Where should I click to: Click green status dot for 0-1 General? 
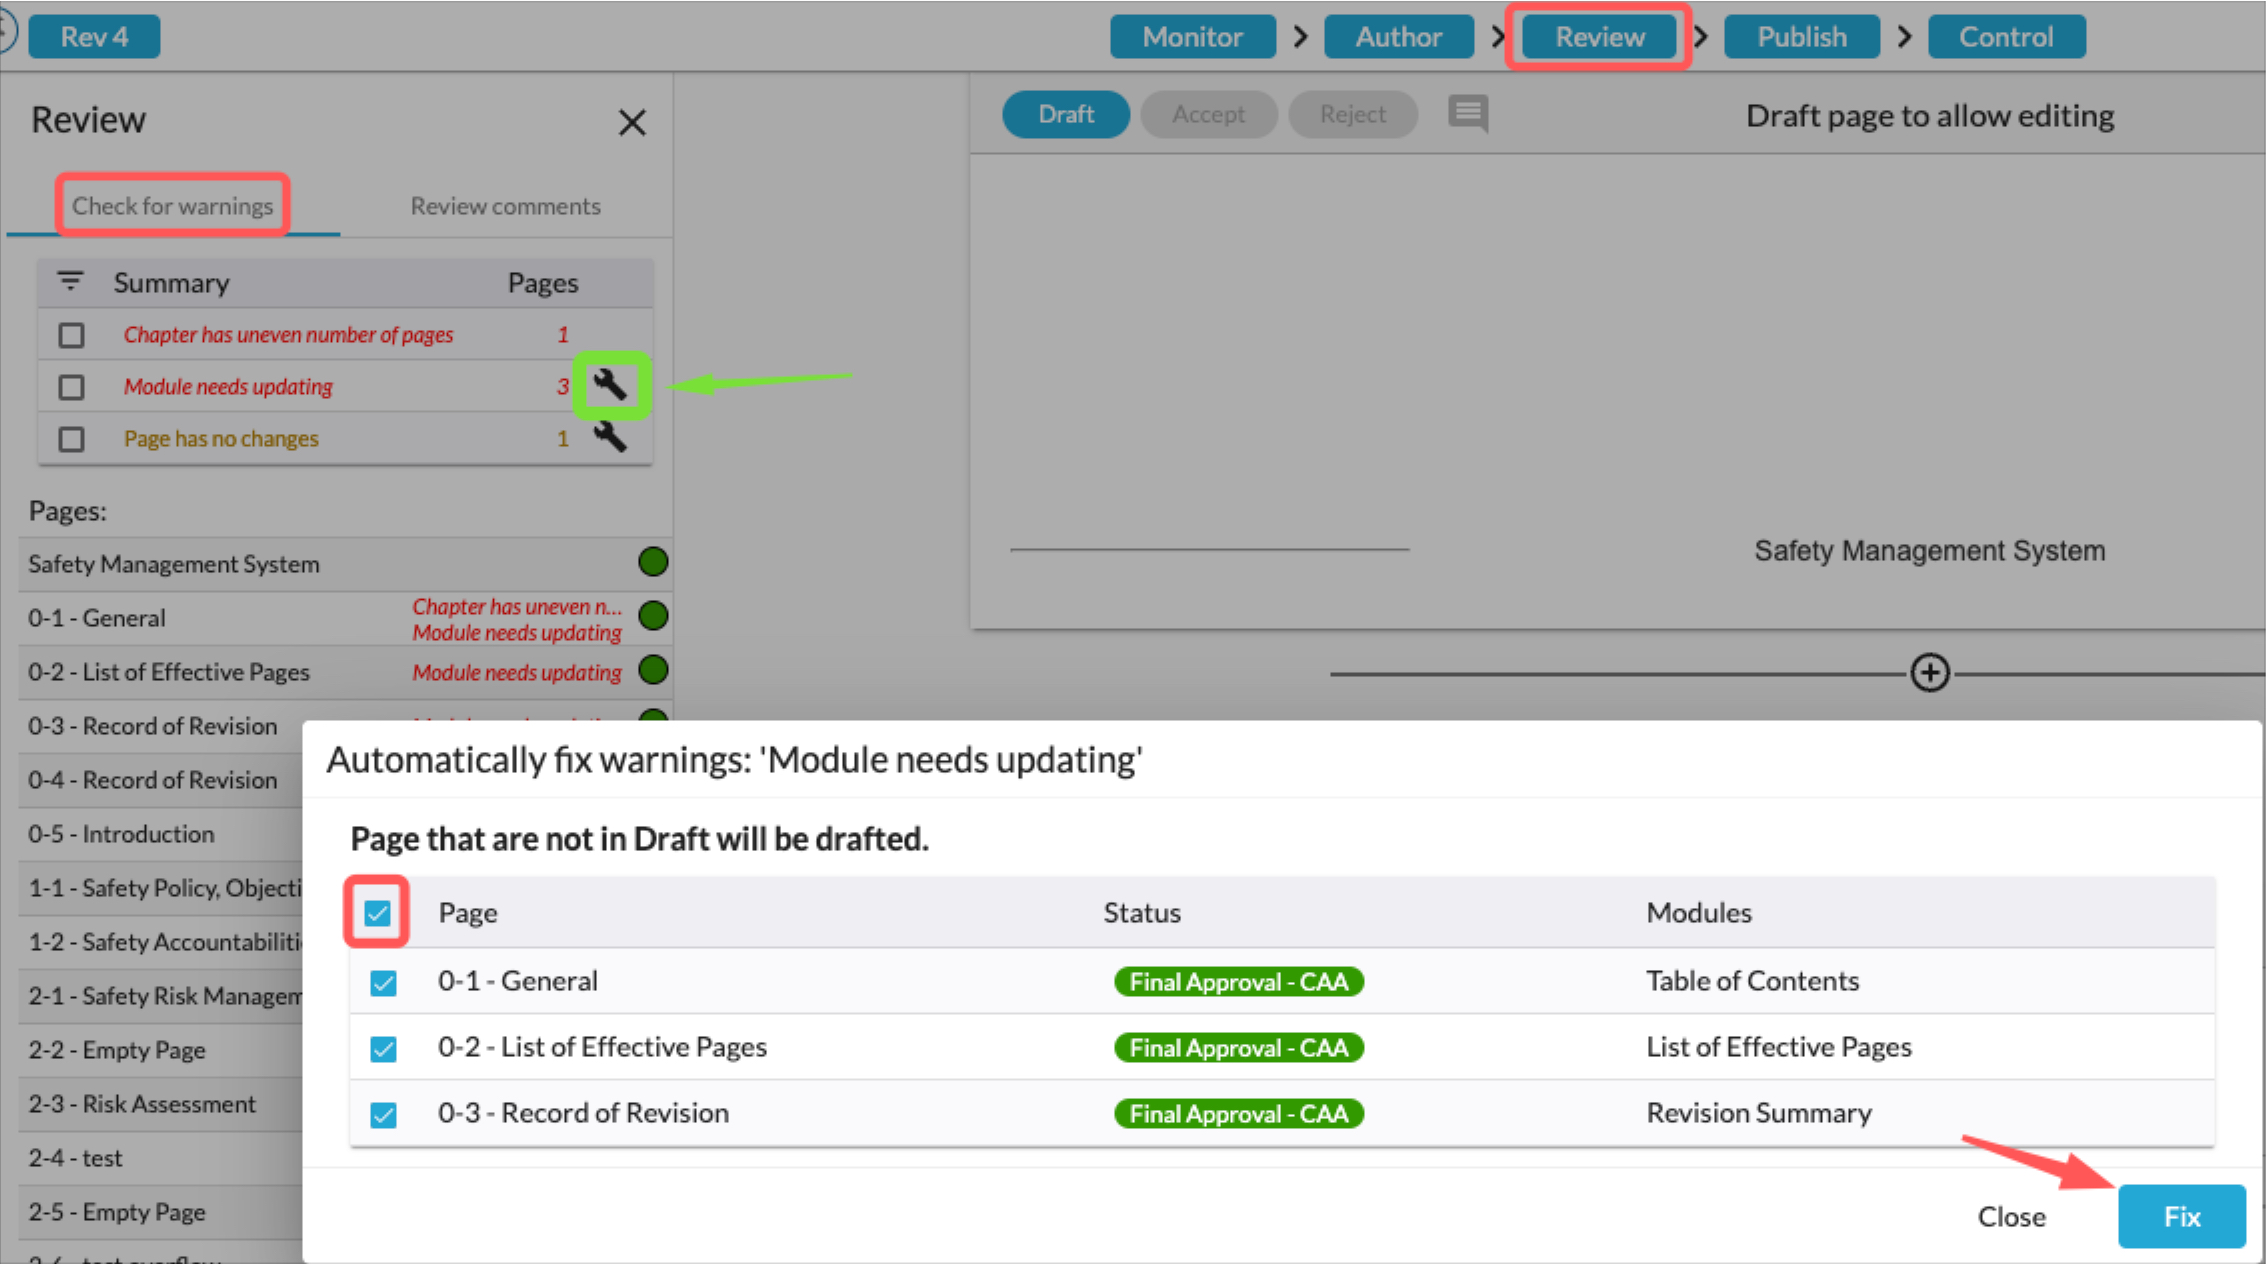point(653,616)
